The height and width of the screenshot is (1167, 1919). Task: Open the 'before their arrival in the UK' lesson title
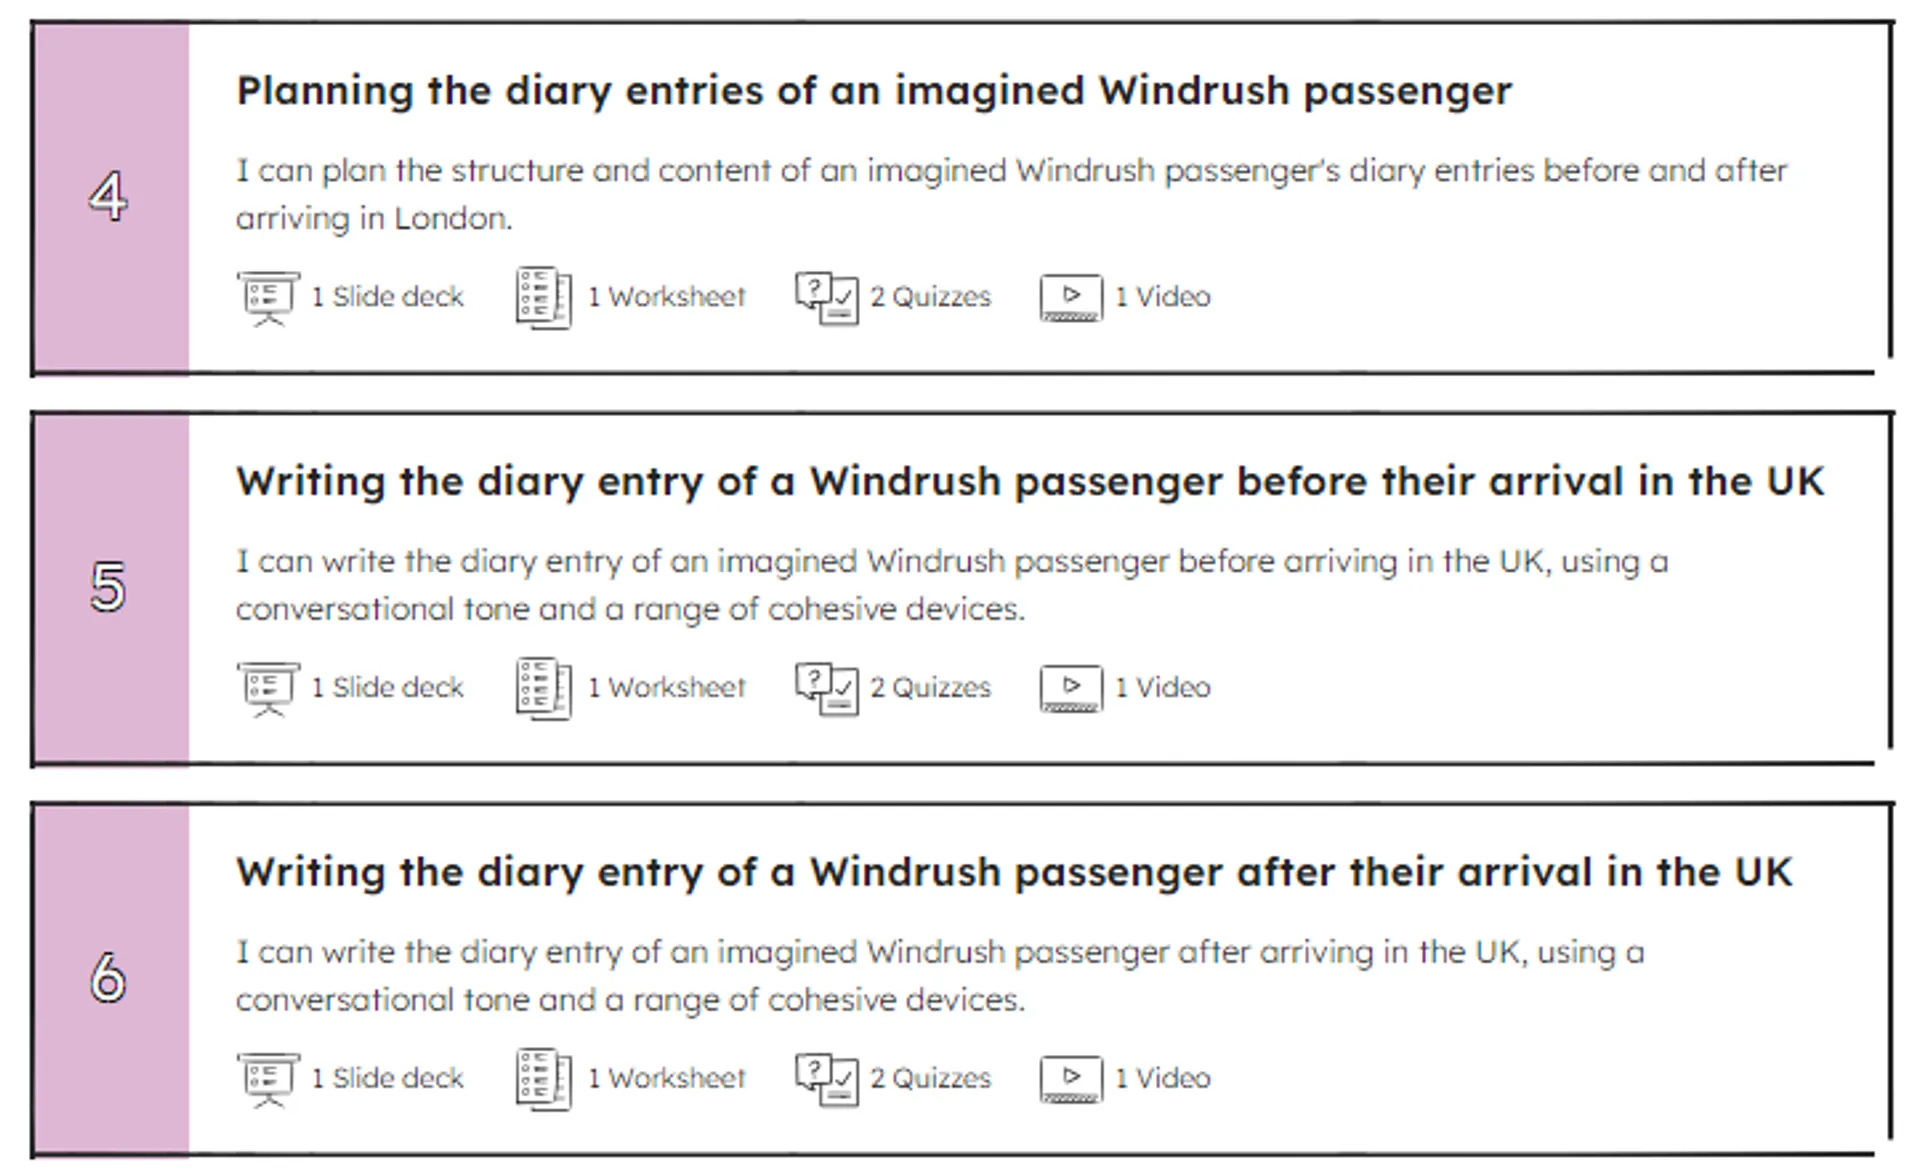(x=1029, y=482)
